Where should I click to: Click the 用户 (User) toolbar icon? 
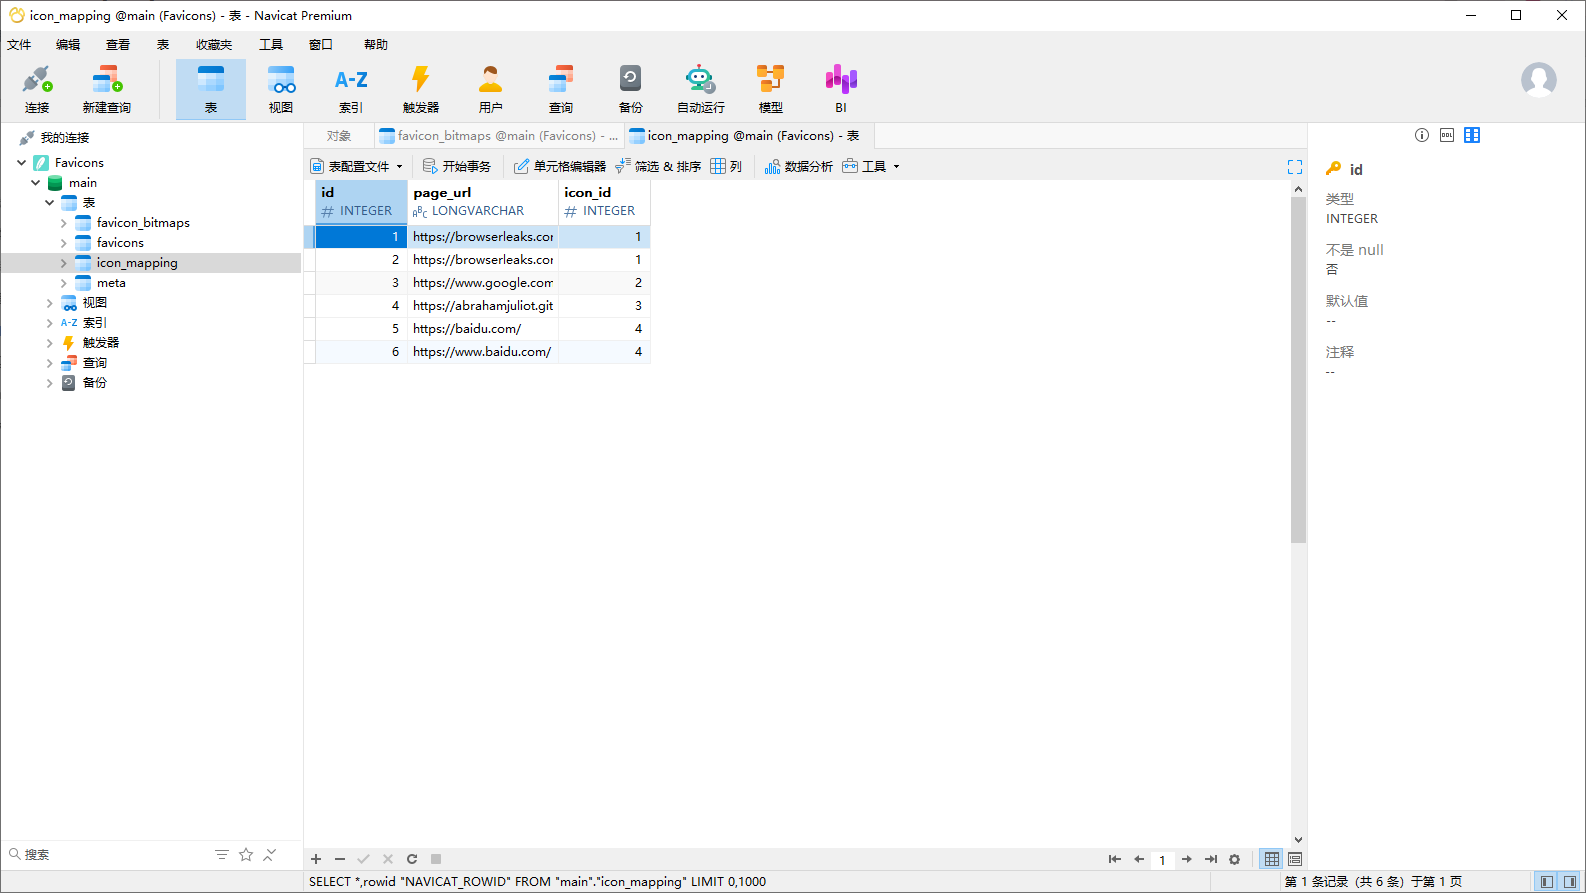click(491, 89)
